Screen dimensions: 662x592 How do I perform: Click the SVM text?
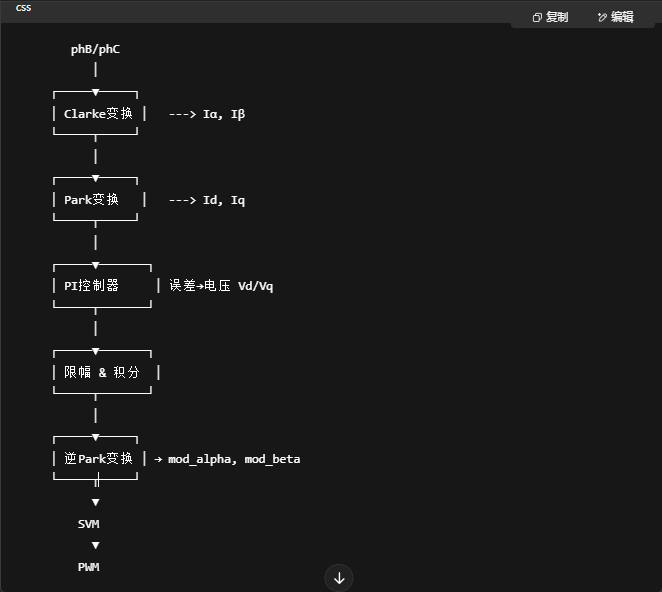click(89, 524)
